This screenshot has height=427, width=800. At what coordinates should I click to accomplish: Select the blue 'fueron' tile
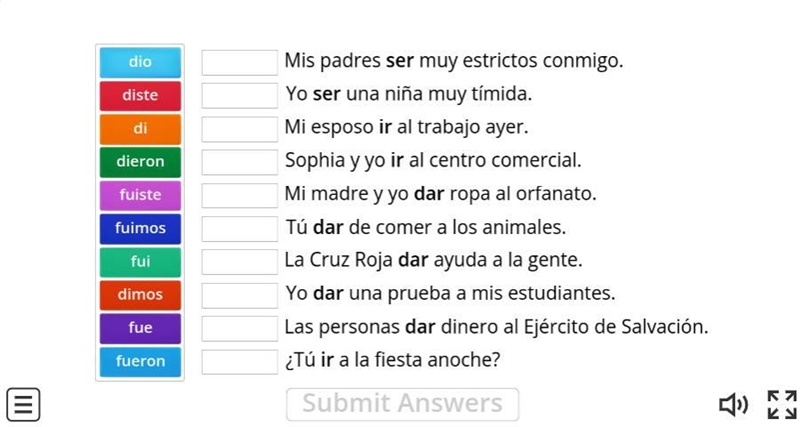click(x=140, y=362)
